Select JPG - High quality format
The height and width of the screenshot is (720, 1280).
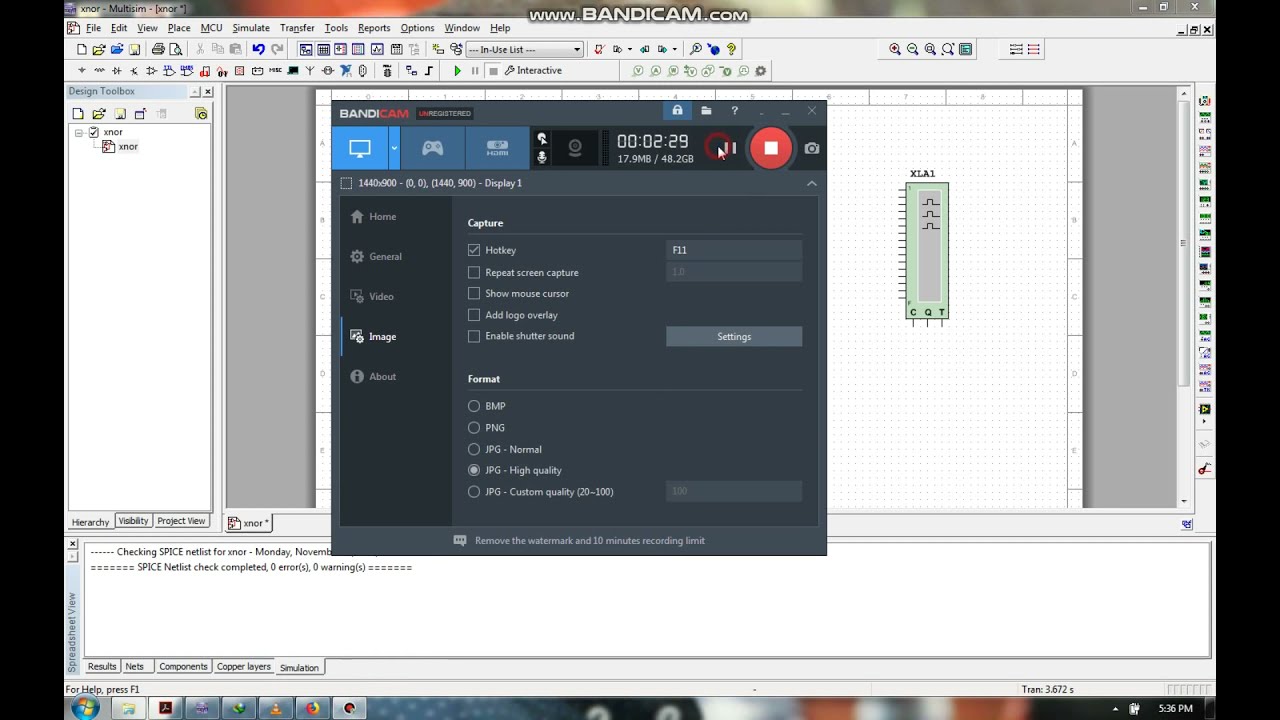(x=474, y=470)
